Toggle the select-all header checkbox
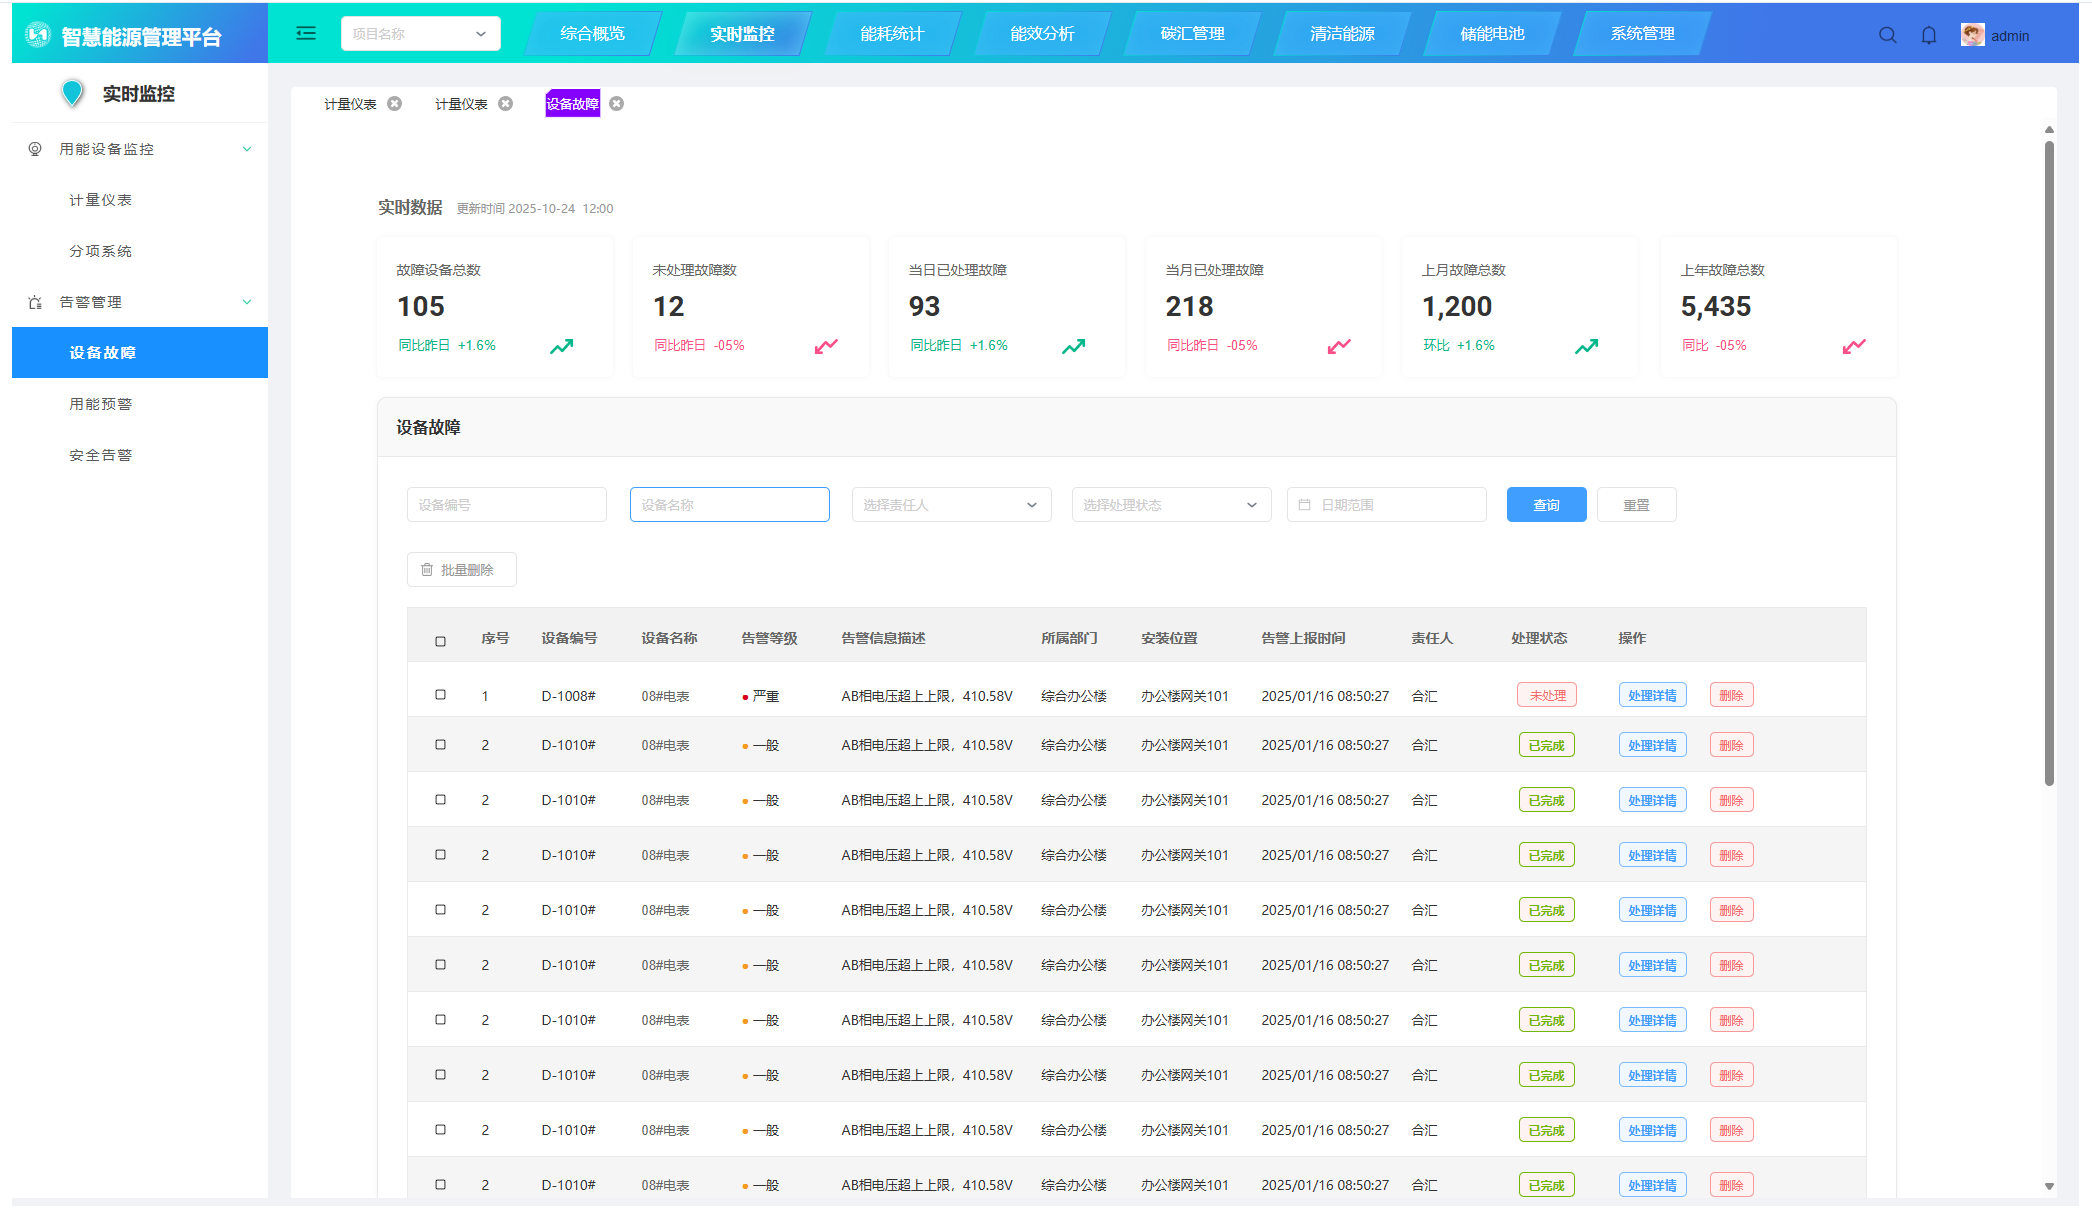The image size is (2092, 1214). click(x=440, y=641)
